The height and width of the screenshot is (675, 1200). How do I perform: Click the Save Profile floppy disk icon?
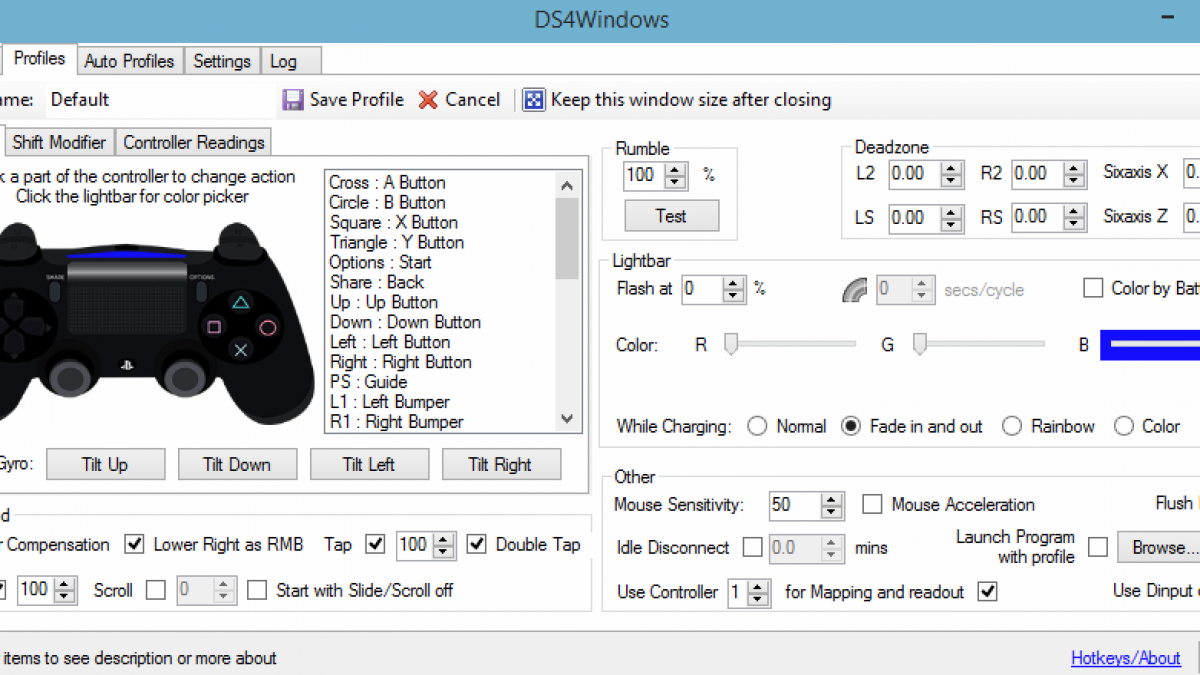click(x=293, y=100)
